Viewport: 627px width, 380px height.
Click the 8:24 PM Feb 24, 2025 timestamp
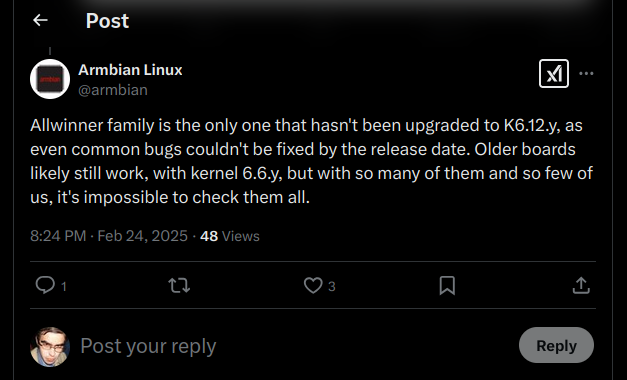(109, 236)
